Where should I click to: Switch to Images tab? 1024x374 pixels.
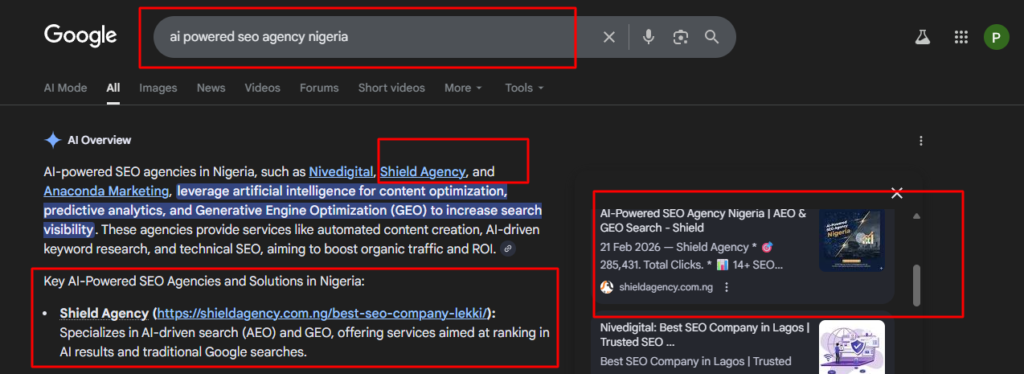coord(158,87)
